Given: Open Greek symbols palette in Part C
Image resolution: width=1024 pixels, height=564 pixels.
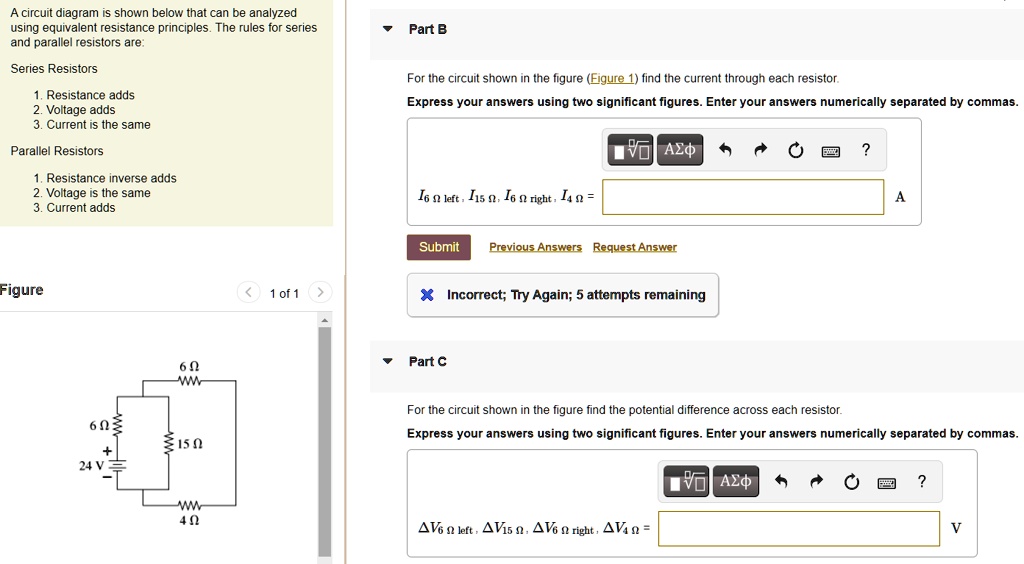Looking at the screenshot, I should click(x=736, y=482).
